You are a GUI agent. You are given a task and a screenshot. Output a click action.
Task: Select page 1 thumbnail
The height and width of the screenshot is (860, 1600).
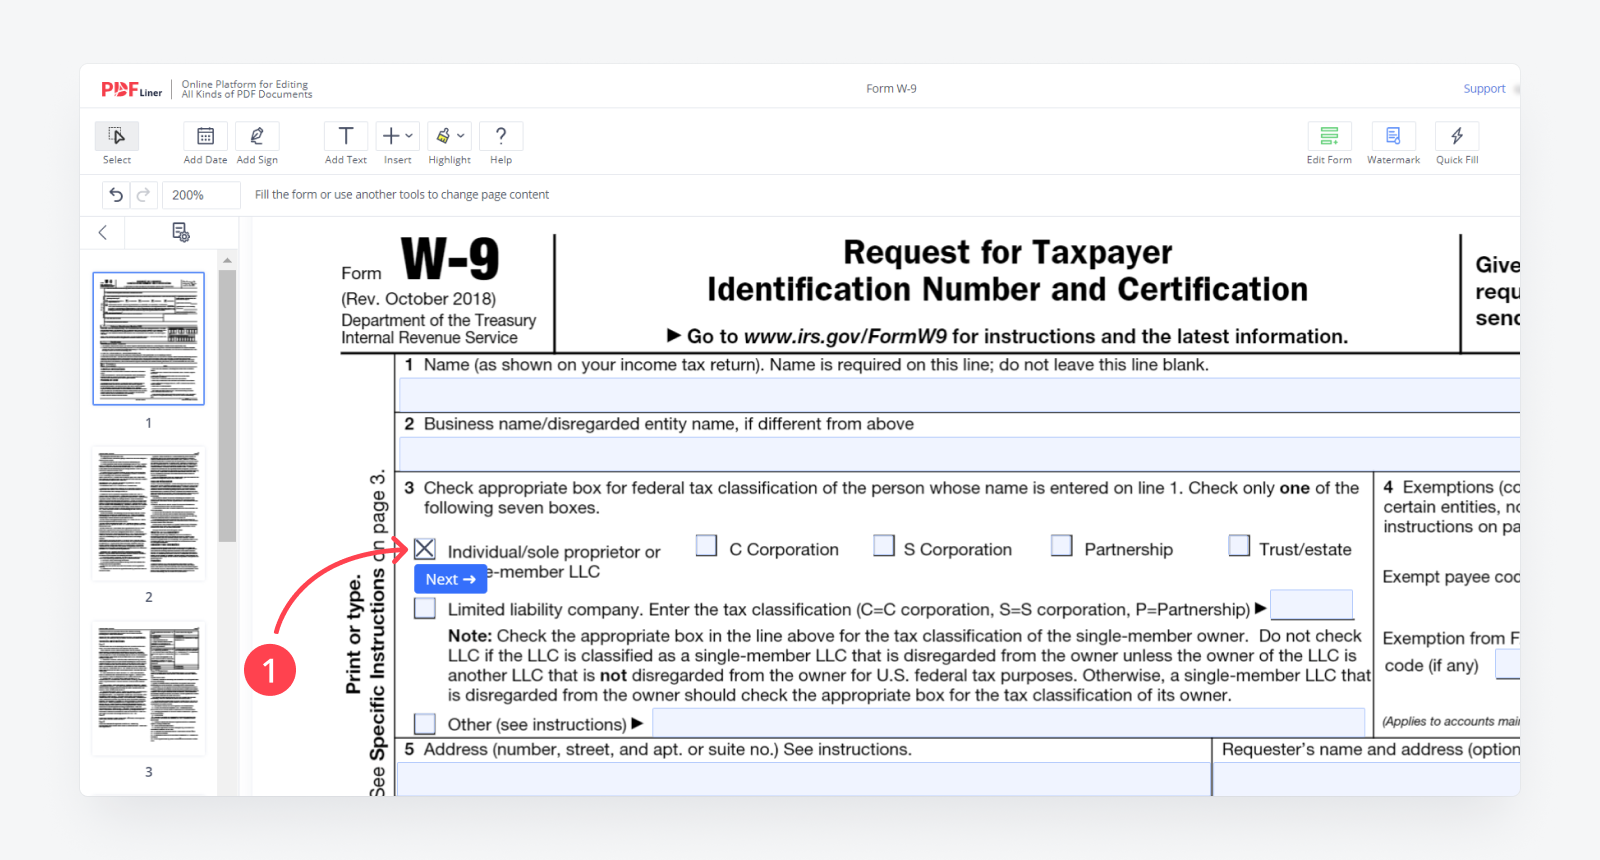[149, 338]
